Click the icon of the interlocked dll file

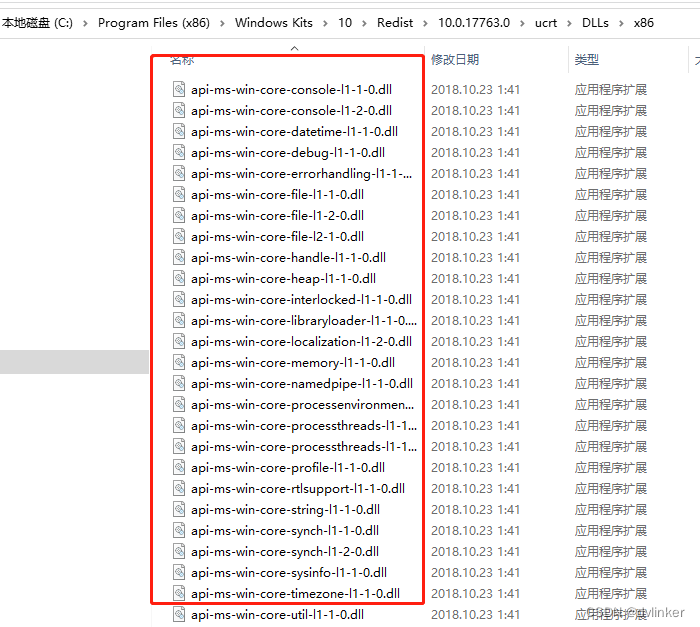tap(179, 299)
